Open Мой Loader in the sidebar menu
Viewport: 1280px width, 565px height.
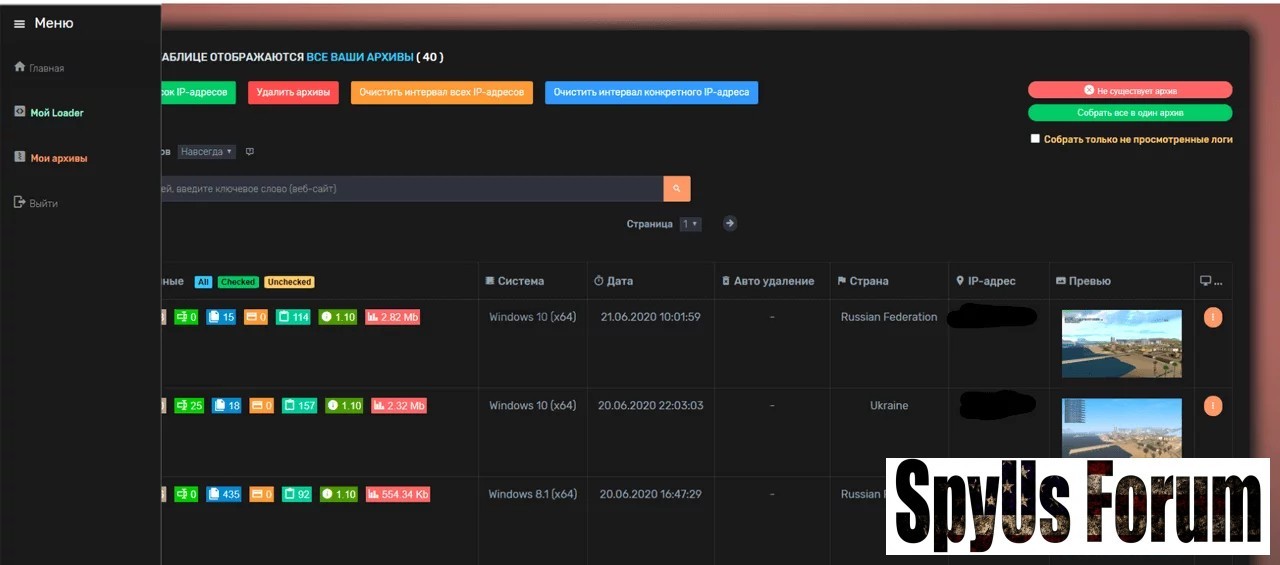click(x=56, y=113)
